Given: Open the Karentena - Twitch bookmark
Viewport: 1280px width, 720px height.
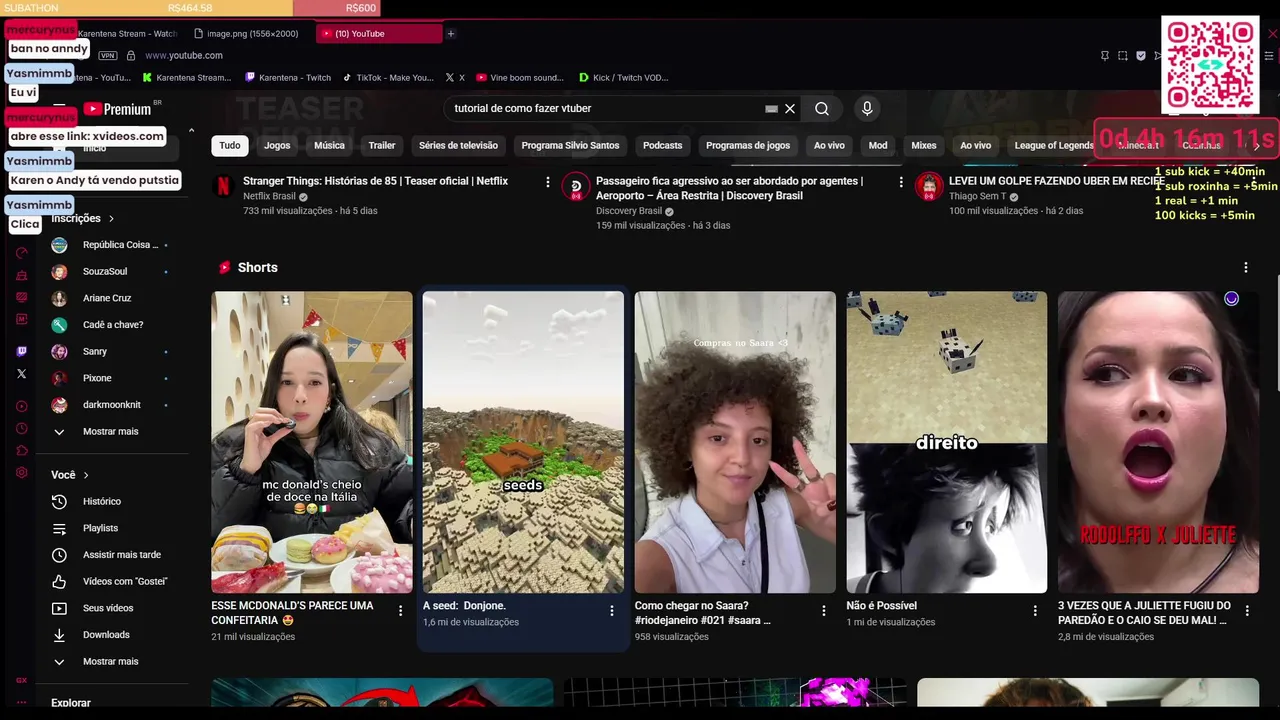Looking at the screenshot, I should [289, 78].
